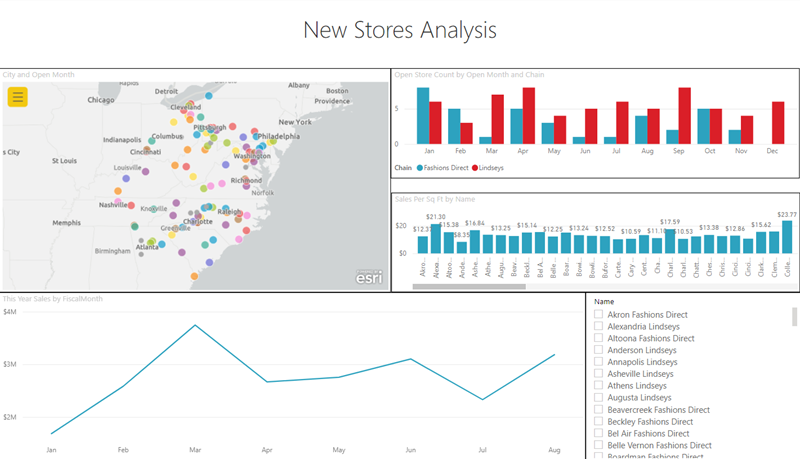Click the Chicago label on the map
The height and width of the screenshot is (459, 800).
click(101, 100)
